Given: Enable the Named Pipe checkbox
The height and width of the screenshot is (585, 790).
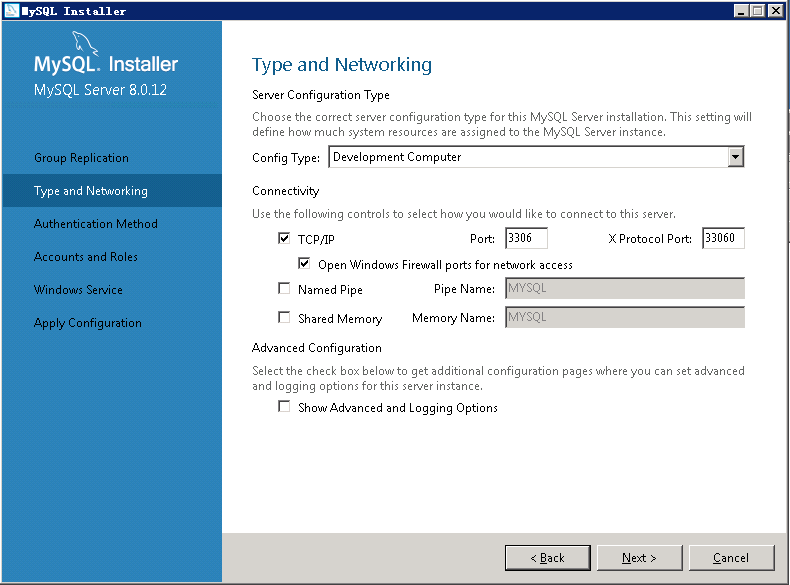Looking at the screenshot, I should (x=284, y=288).
